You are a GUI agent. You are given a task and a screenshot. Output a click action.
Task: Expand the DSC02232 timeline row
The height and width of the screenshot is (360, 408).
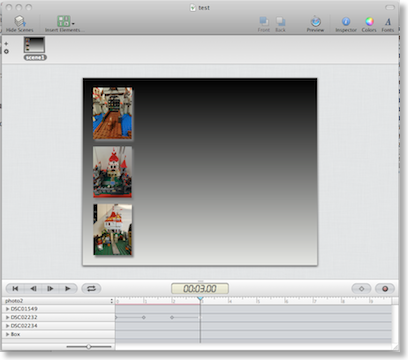(x=7, y=317)
